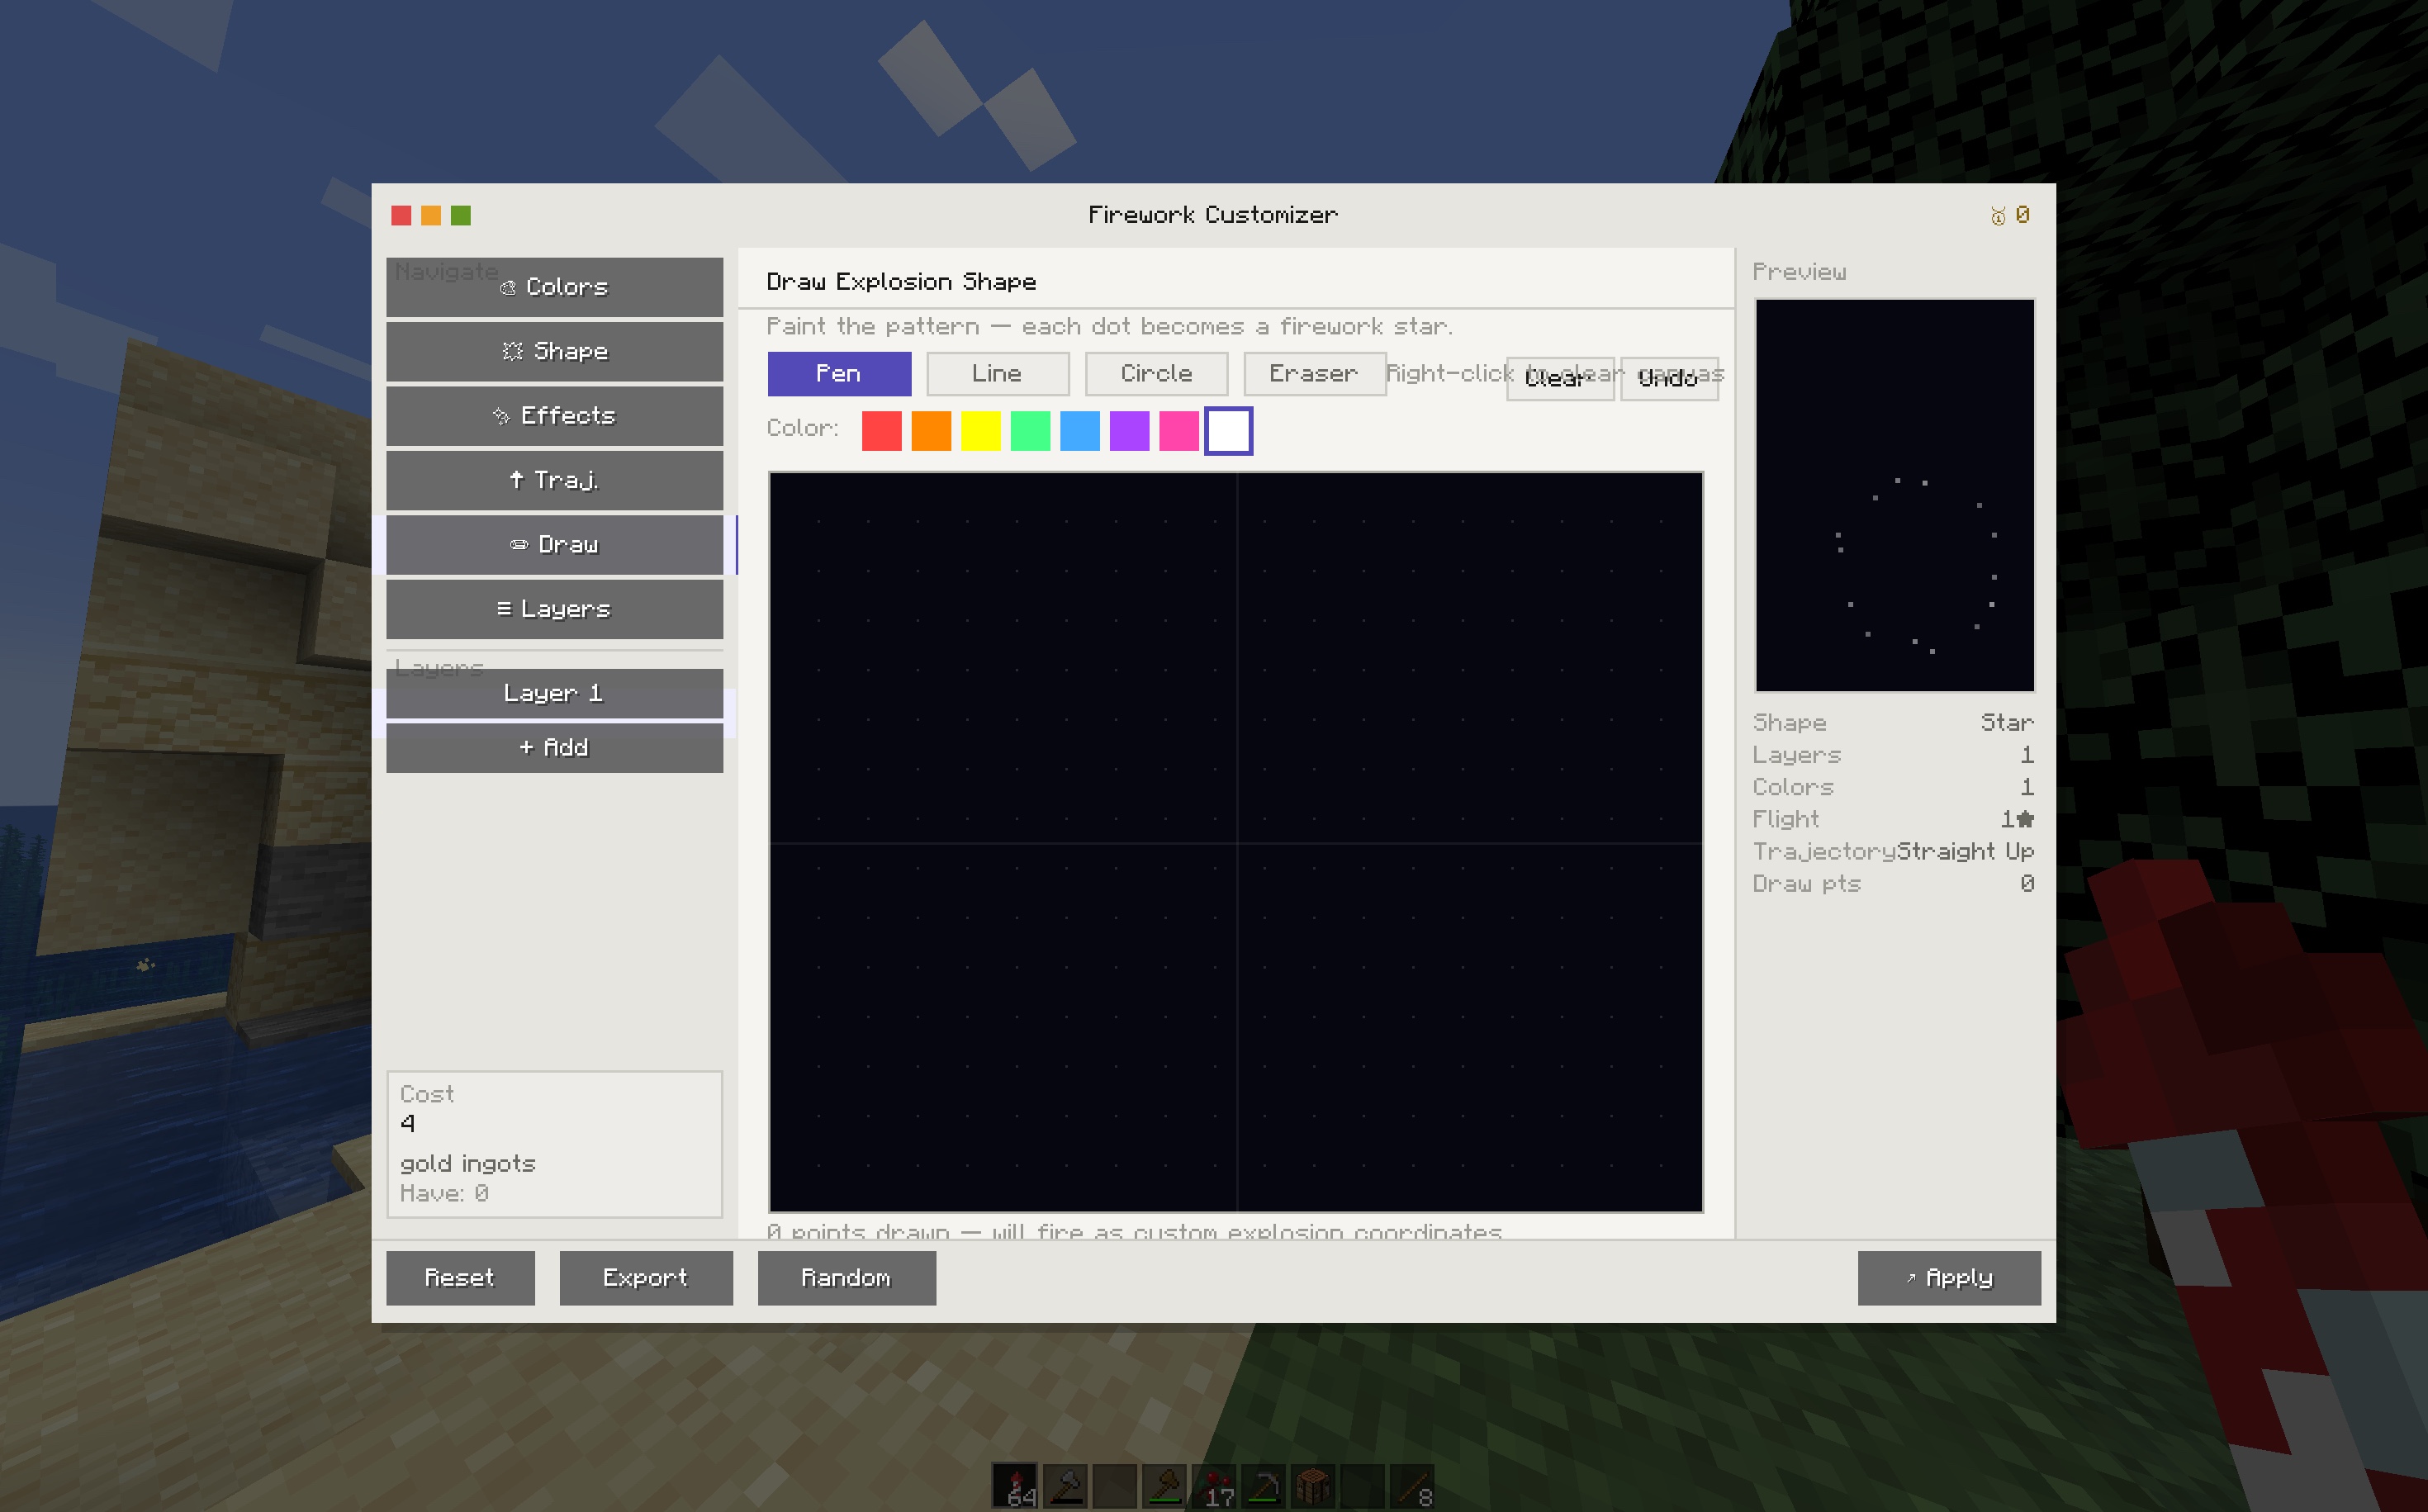Select the white color swatch
The height and width of the screenshot is (1512, 2428).
point(1229,431)
